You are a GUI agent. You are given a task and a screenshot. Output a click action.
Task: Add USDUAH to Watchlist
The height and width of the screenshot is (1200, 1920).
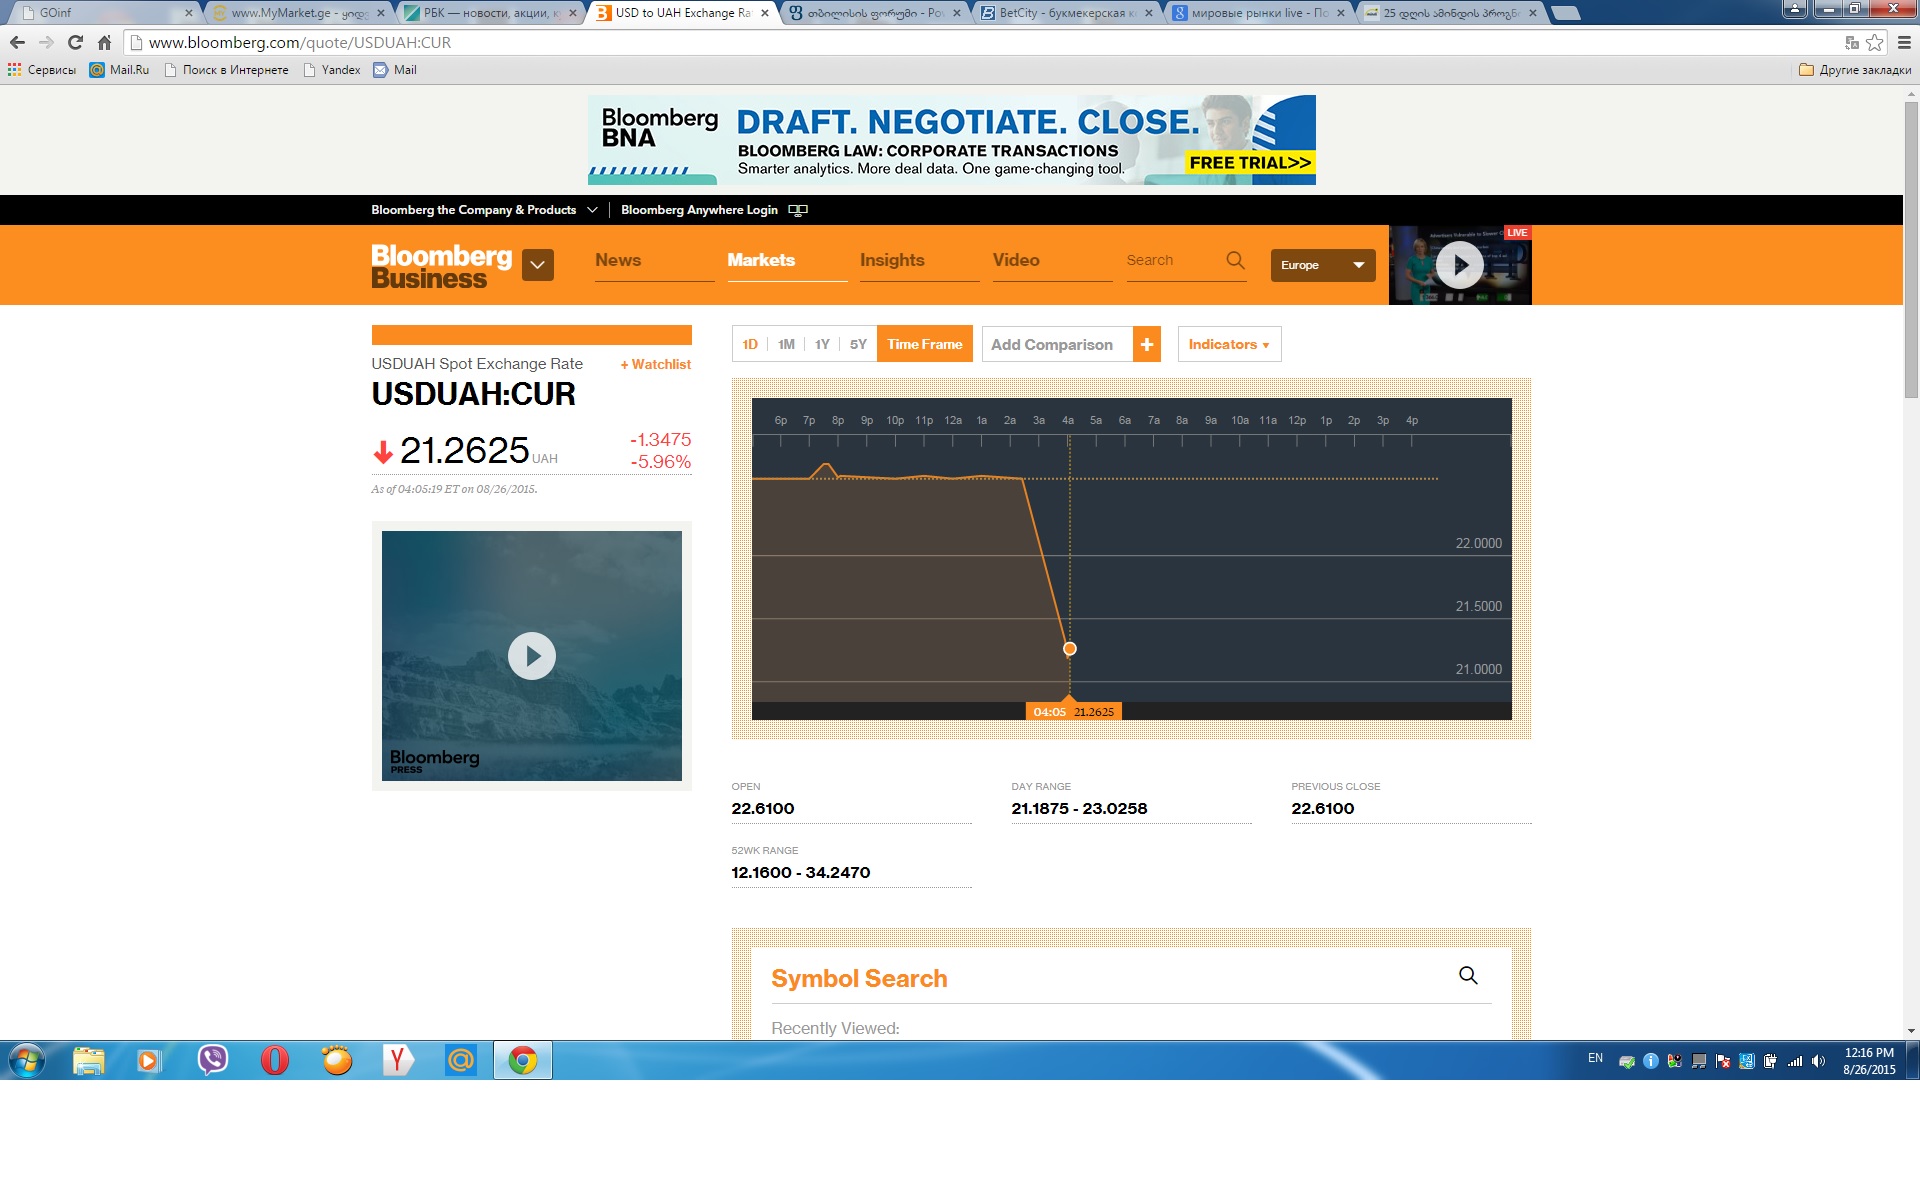[x=655, y=364]
